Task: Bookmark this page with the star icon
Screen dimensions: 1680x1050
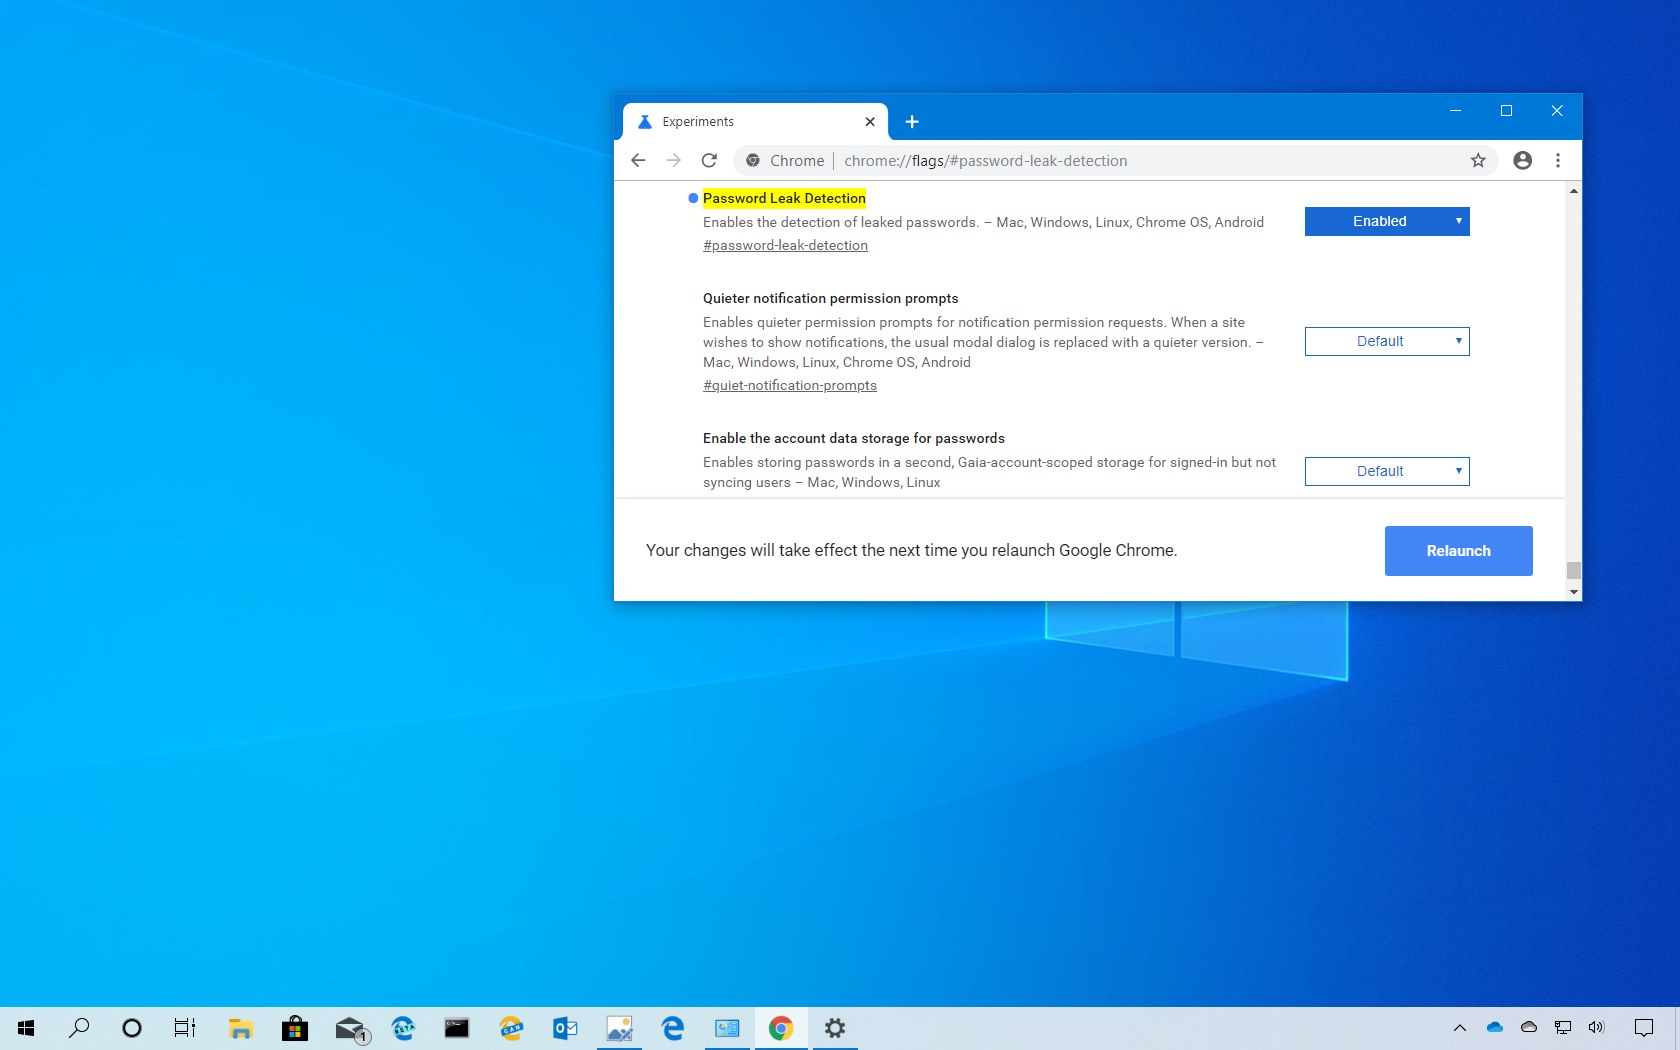Action: click(1478, 160)
